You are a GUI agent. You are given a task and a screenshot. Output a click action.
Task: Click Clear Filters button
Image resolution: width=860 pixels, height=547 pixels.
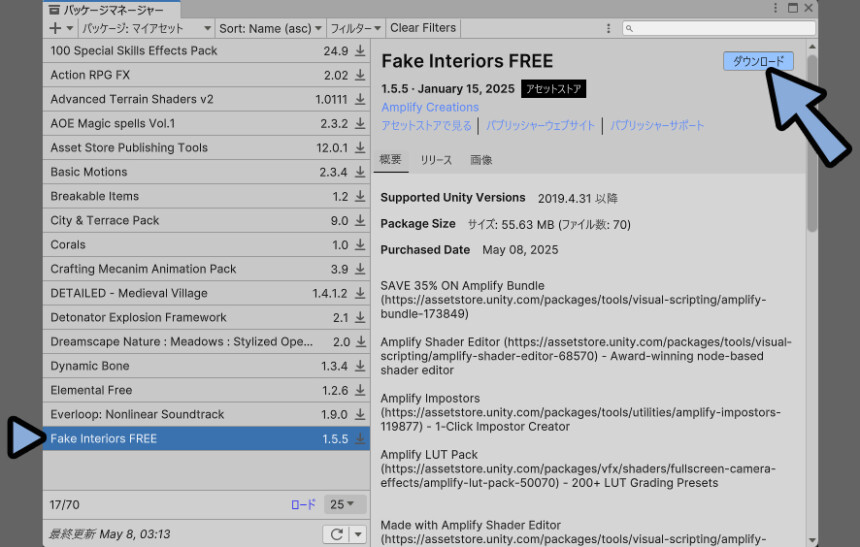(x=423, y=28)
